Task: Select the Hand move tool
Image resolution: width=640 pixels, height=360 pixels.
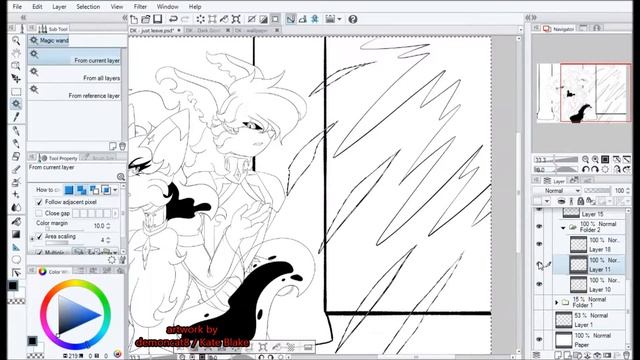Action: click(x=16, y=53)
